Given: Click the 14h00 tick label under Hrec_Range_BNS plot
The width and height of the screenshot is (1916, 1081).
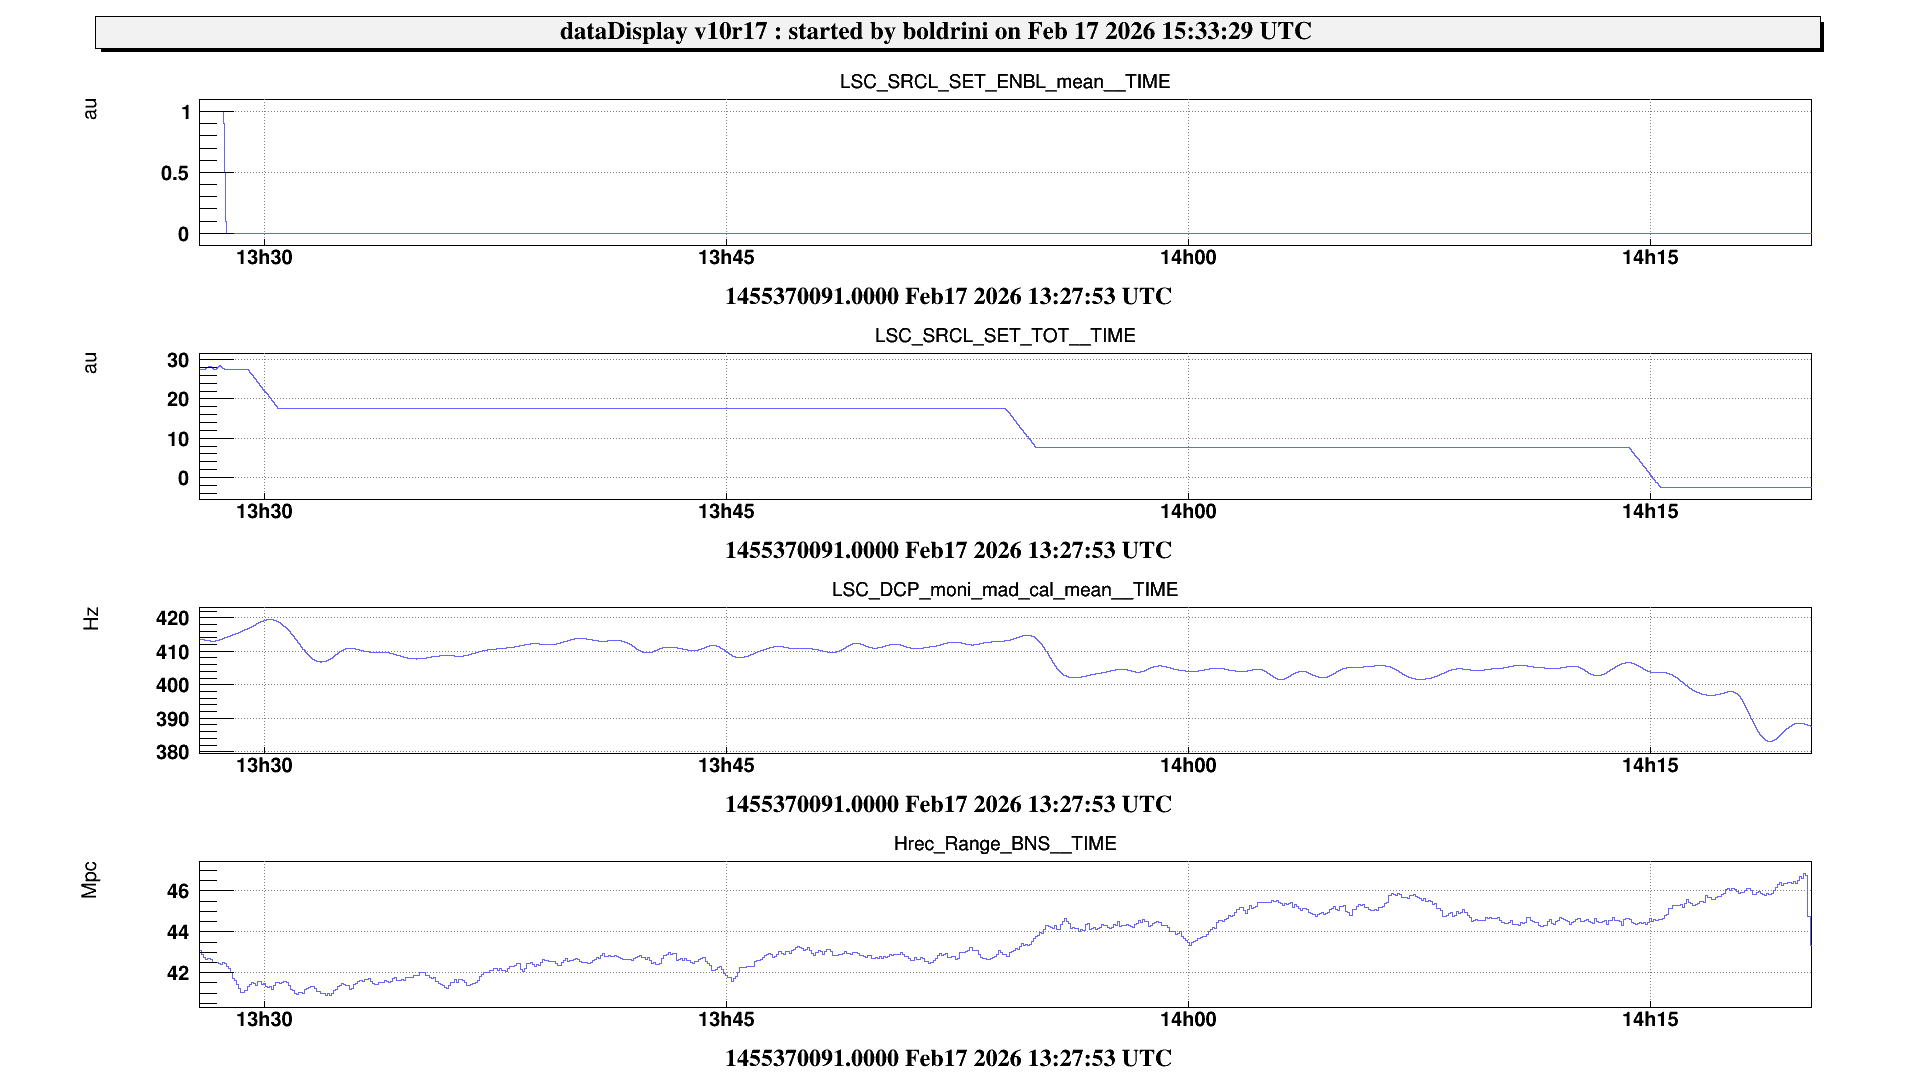Looking at the screenshot, I should tap(1187, 1020).
